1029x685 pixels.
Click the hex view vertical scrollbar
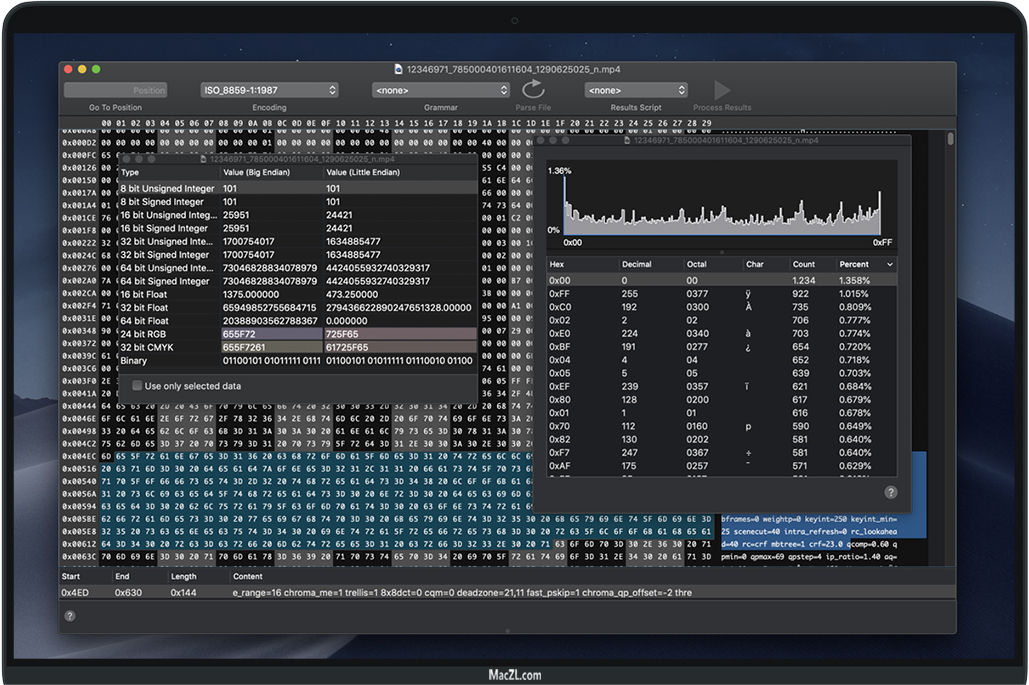coord(950,140)
